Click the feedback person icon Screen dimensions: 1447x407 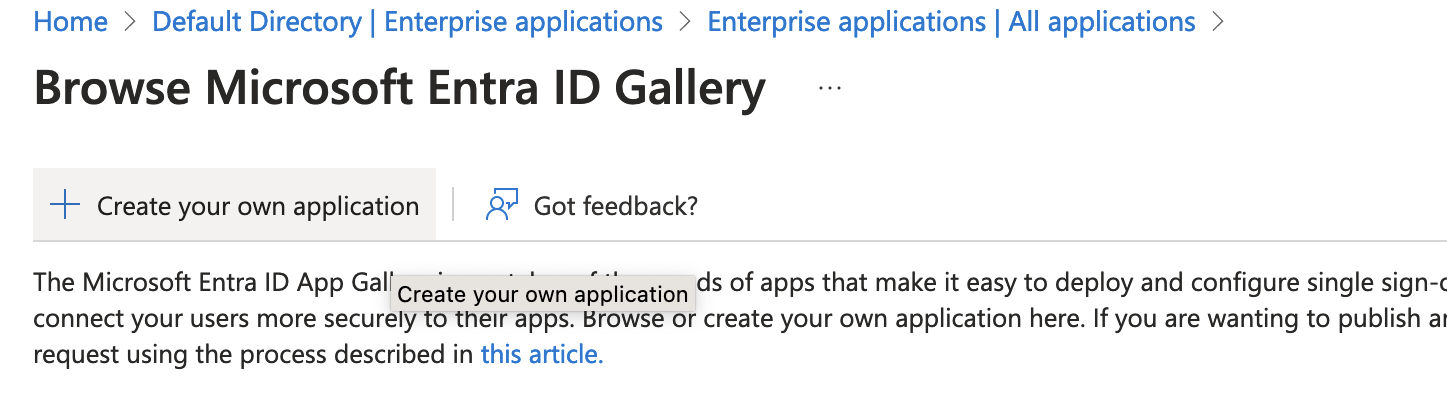pyautogui.click(x=501, y=205)
